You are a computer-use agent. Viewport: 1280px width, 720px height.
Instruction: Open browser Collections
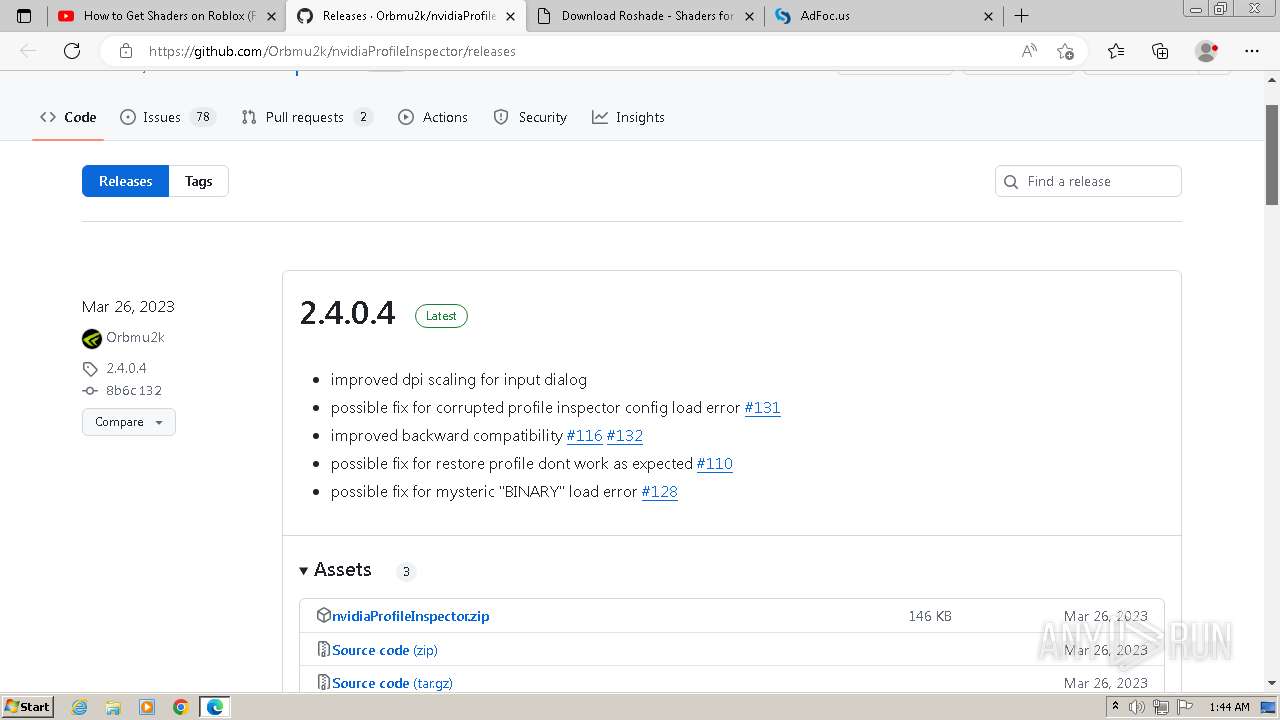1160,51
